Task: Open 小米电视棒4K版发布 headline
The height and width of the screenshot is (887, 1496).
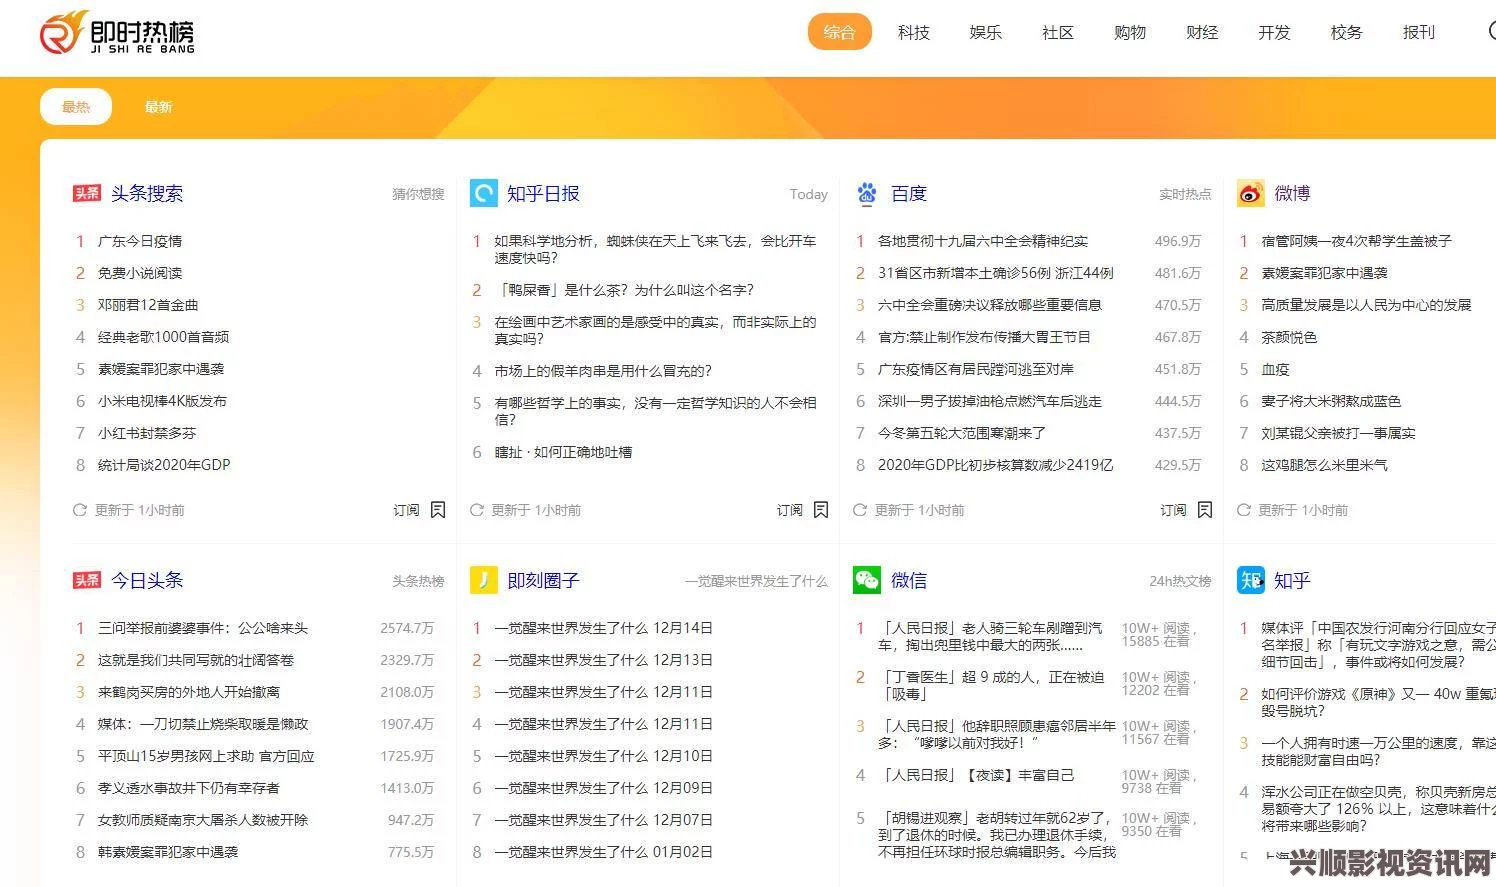Action: point(162,401)
